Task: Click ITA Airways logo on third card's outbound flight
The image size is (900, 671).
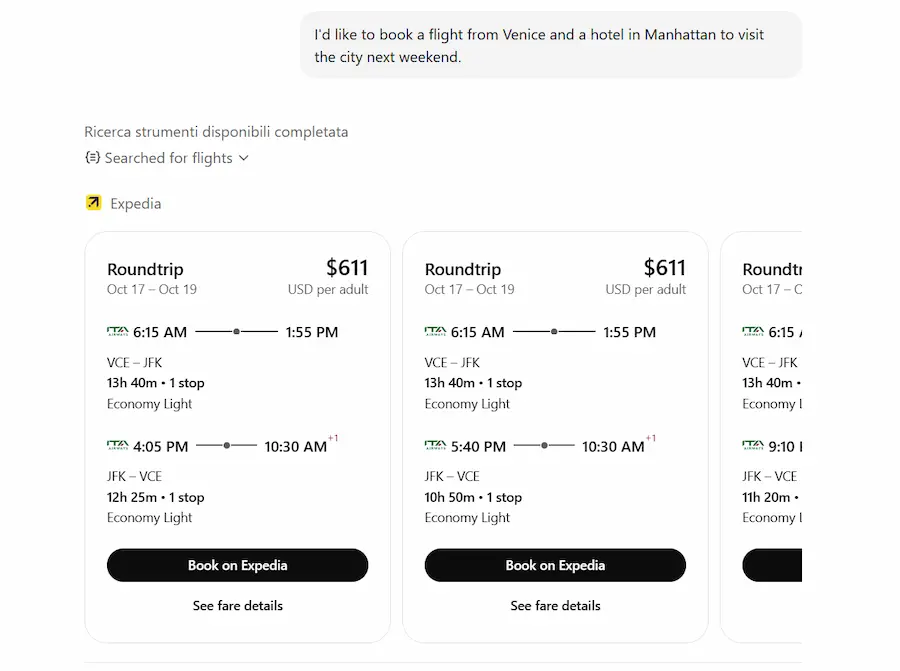Action: 753,331
